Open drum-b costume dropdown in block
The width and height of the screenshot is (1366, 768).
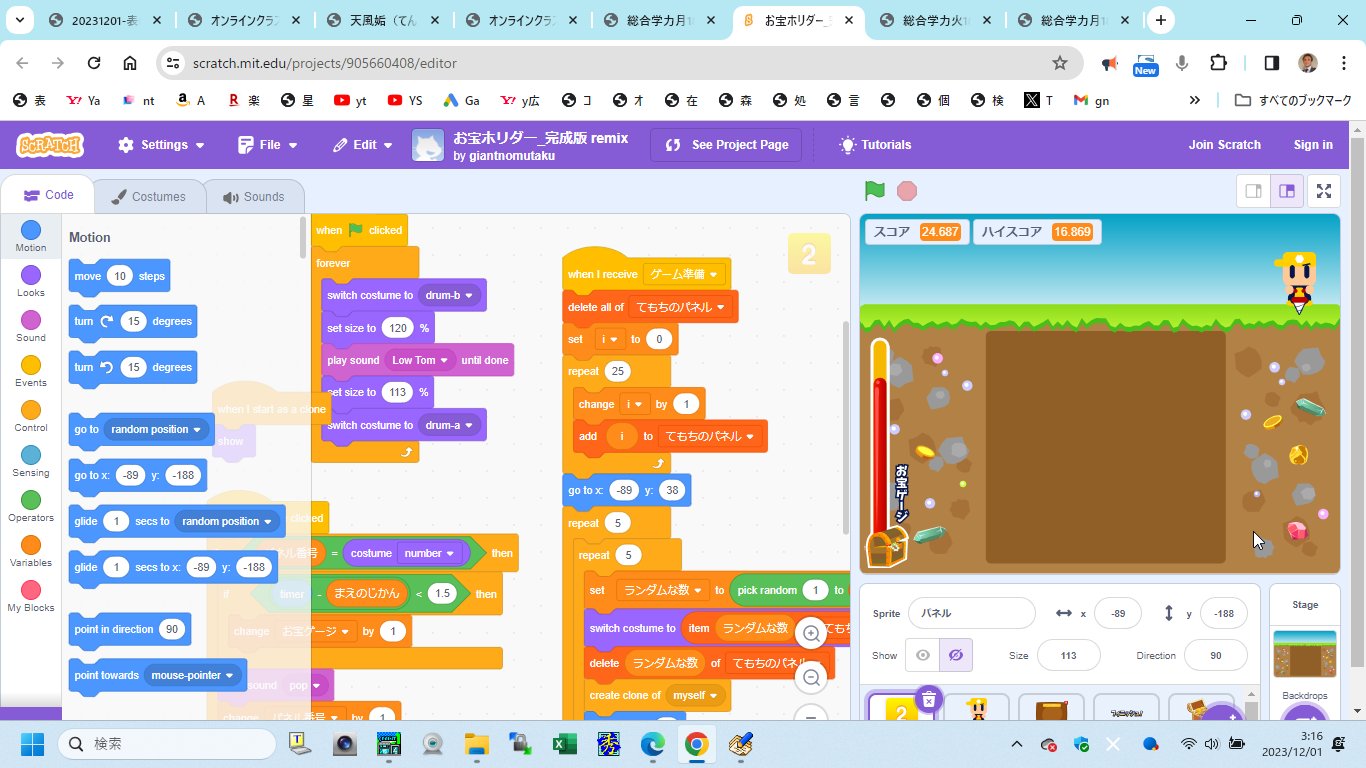click(450, 295)
